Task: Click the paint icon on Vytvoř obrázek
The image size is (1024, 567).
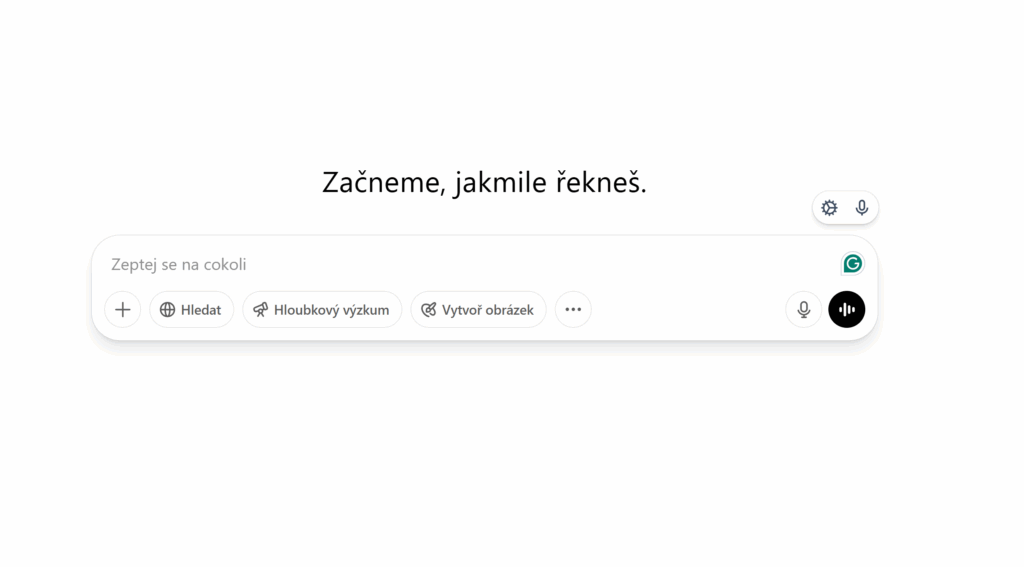Action: [x=428, y=310]
